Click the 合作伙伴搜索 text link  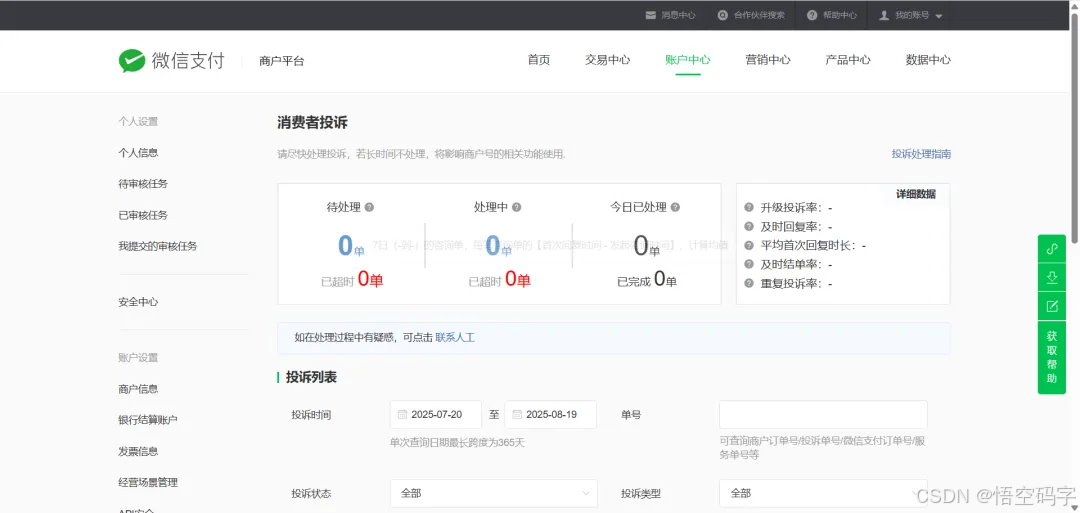[x=759, y=15]
